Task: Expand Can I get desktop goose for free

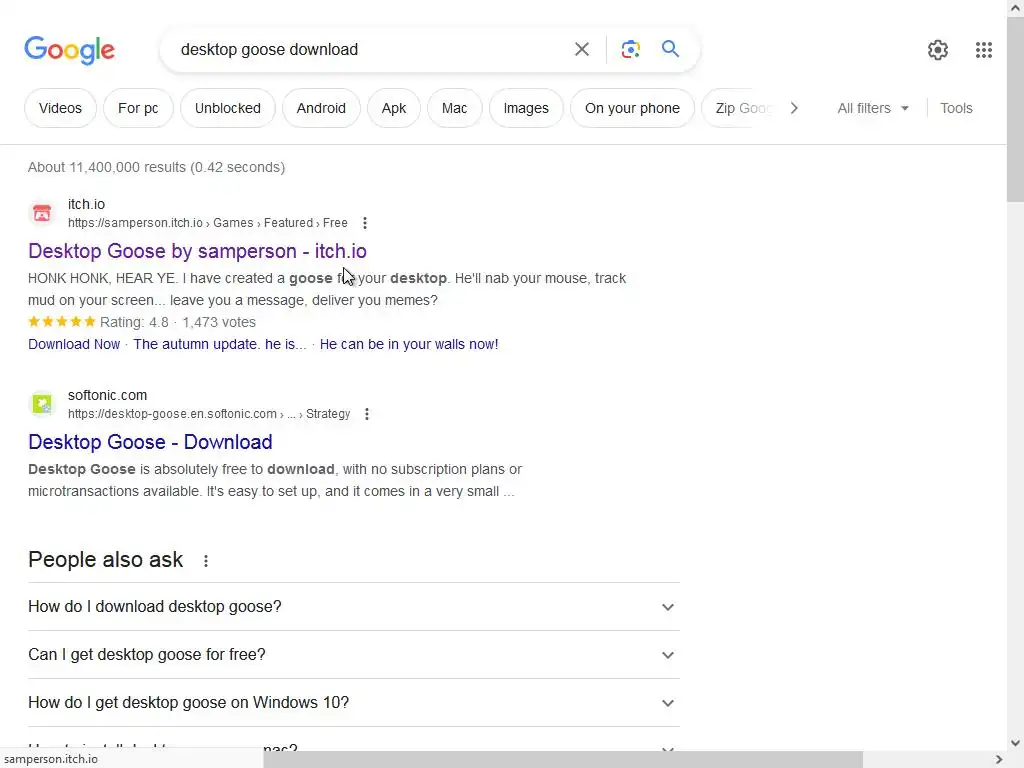Action: (353, 654)
